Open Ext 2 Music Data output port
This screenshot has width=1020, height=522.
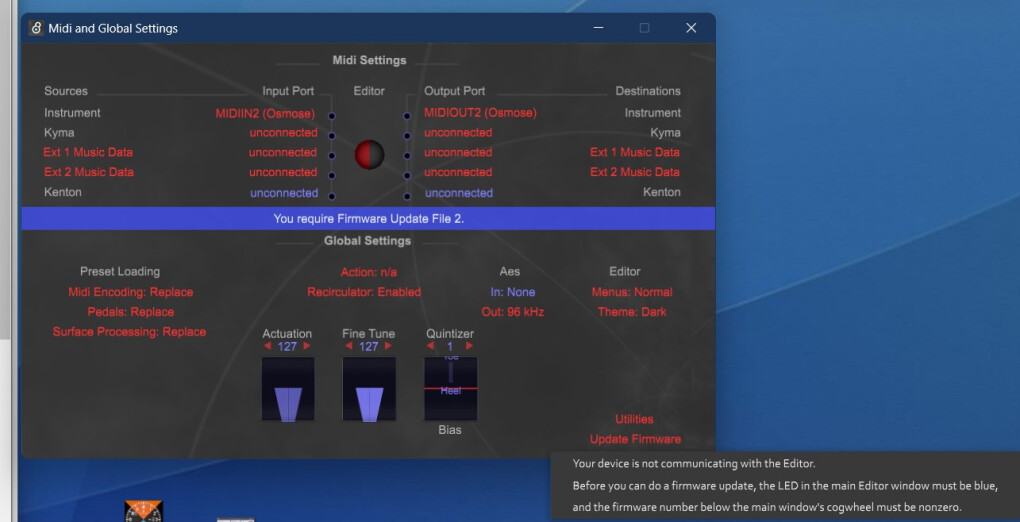click(x=458, y=172)
